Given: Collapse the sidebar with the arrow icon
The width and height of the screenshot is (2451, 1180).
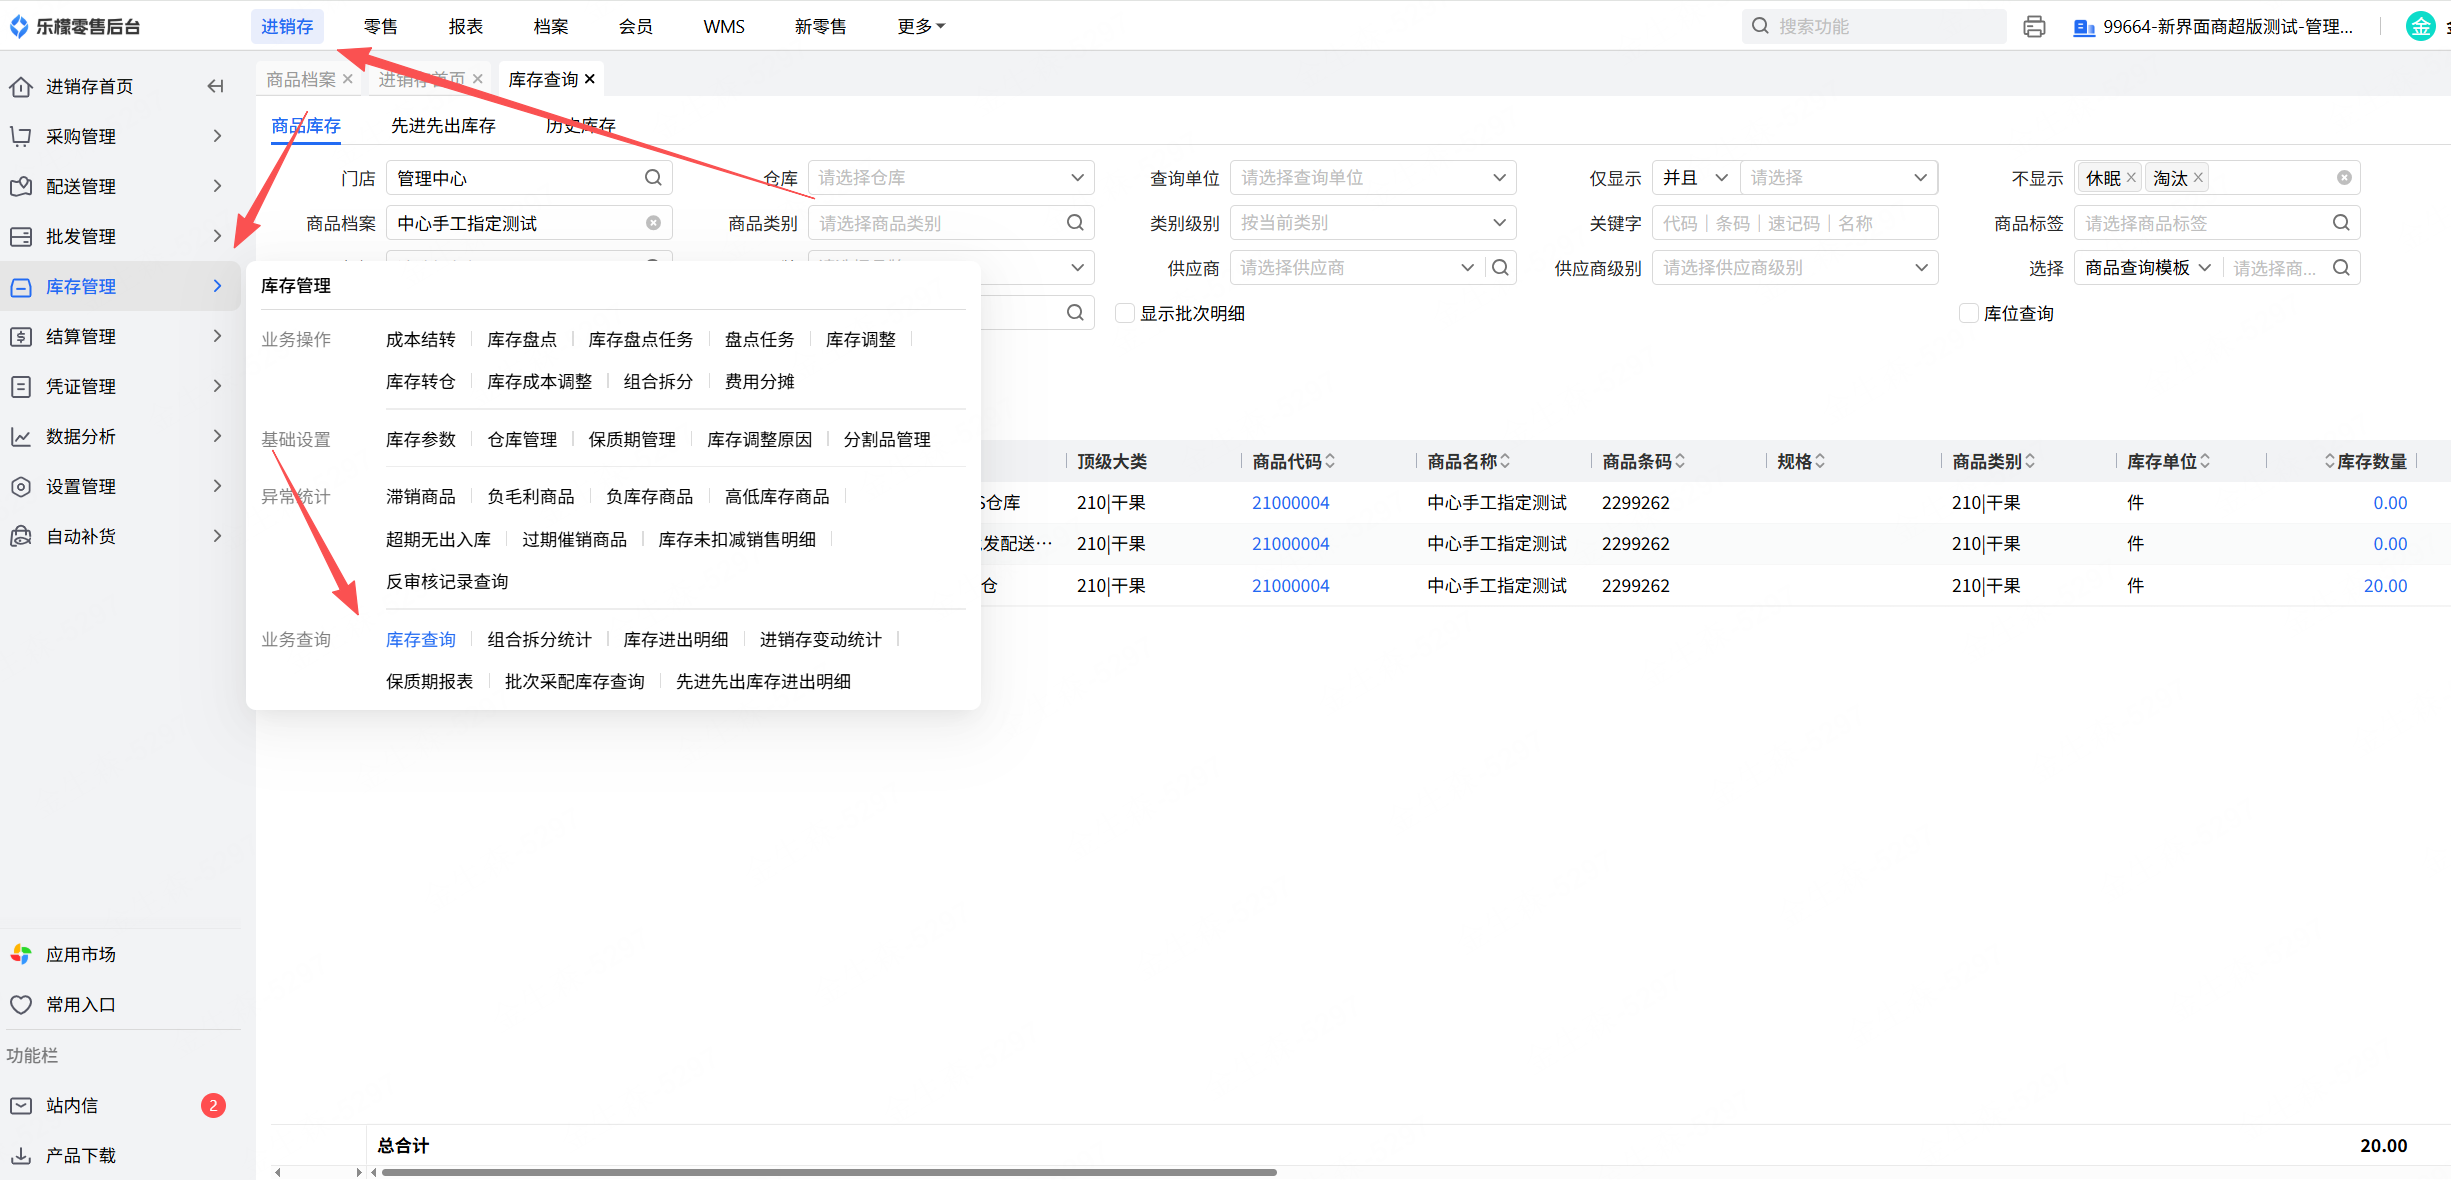Looking at the screenshot, I should pos(215,86).
